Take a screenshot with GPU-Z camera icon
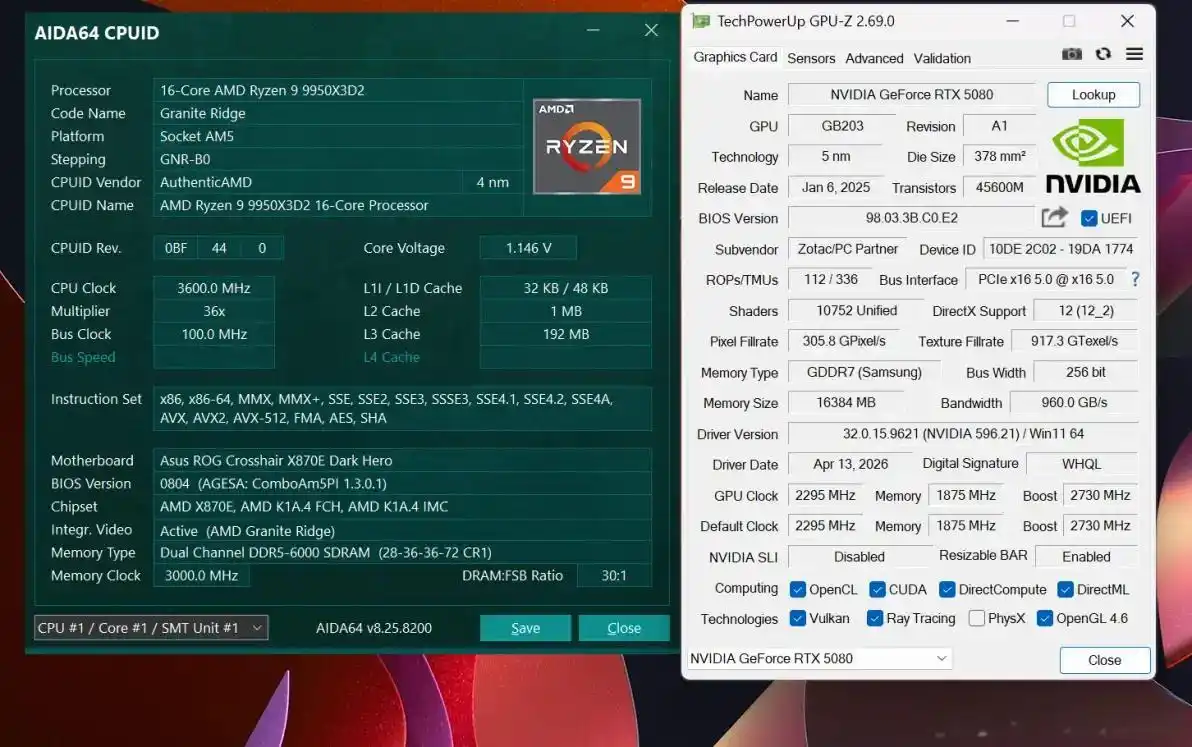Viewport: 1192px width, 747px height. tap(1071, 54)
